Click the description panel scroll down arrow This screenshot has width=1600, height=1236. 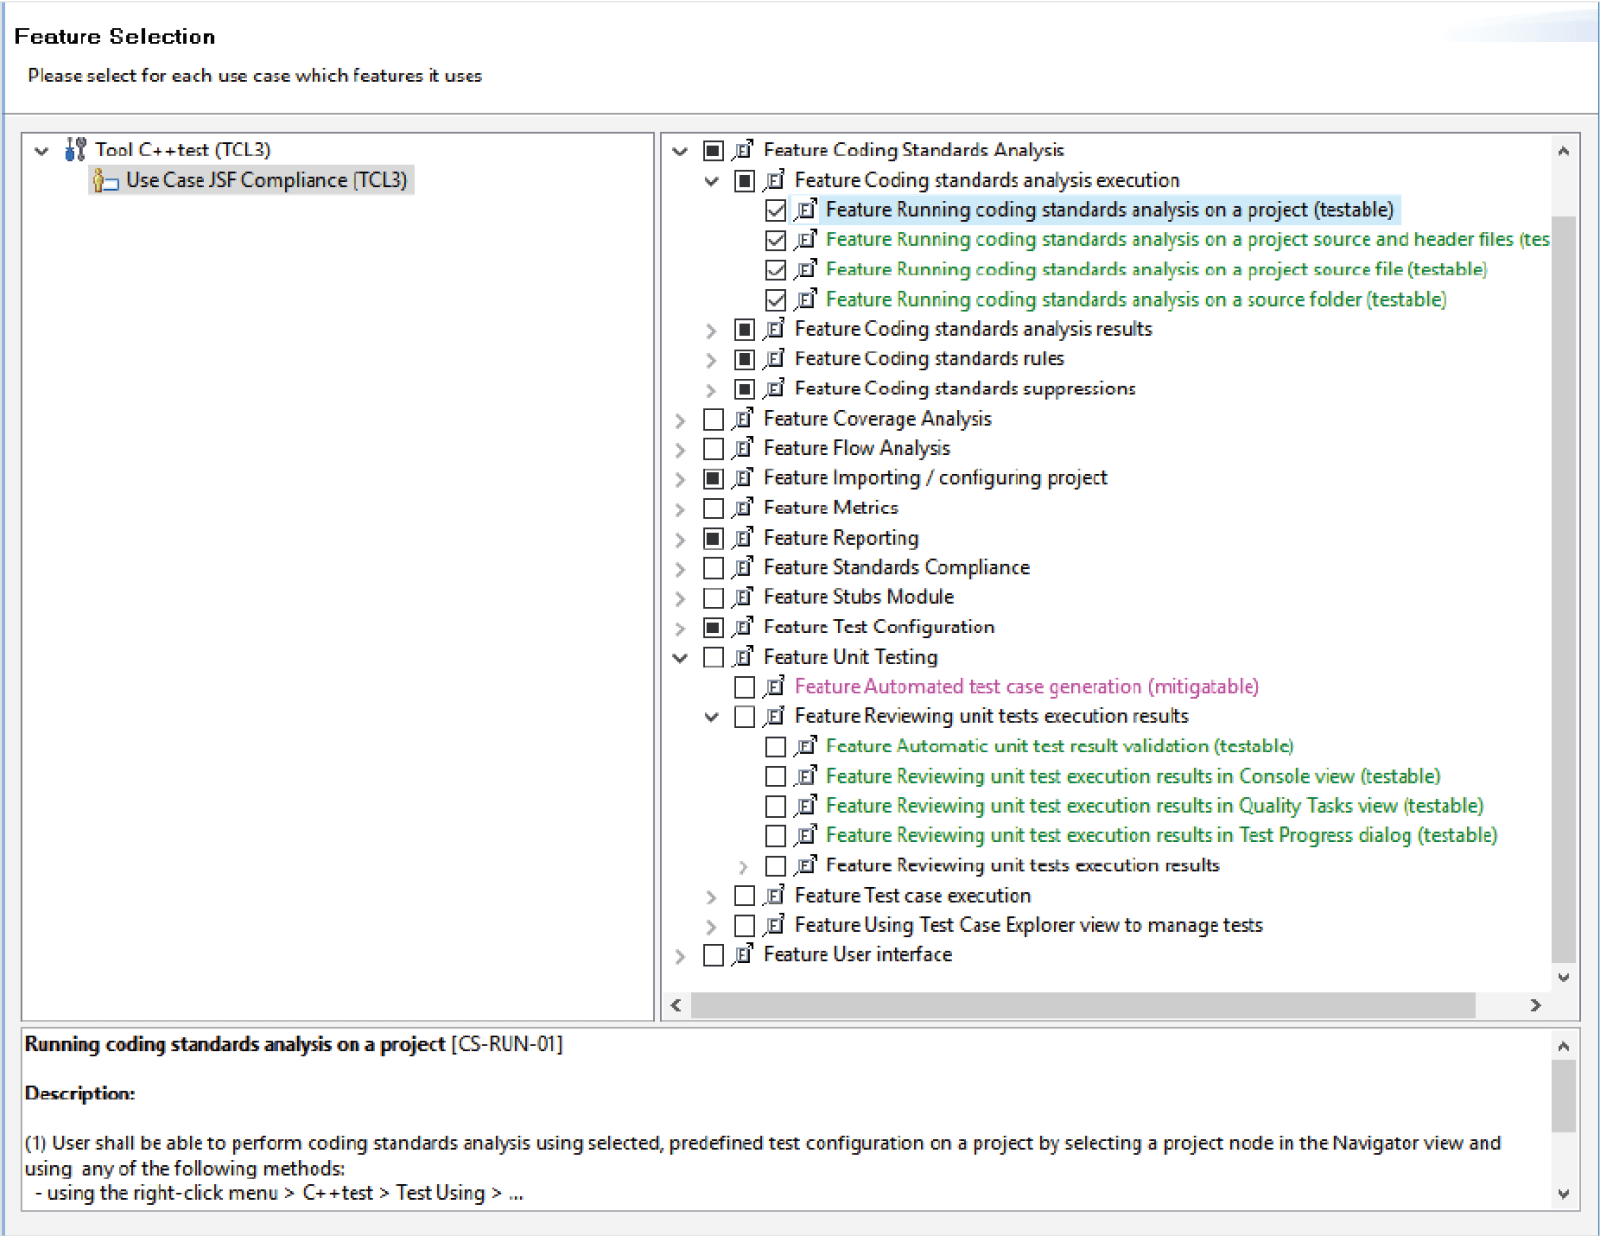1564,1194
